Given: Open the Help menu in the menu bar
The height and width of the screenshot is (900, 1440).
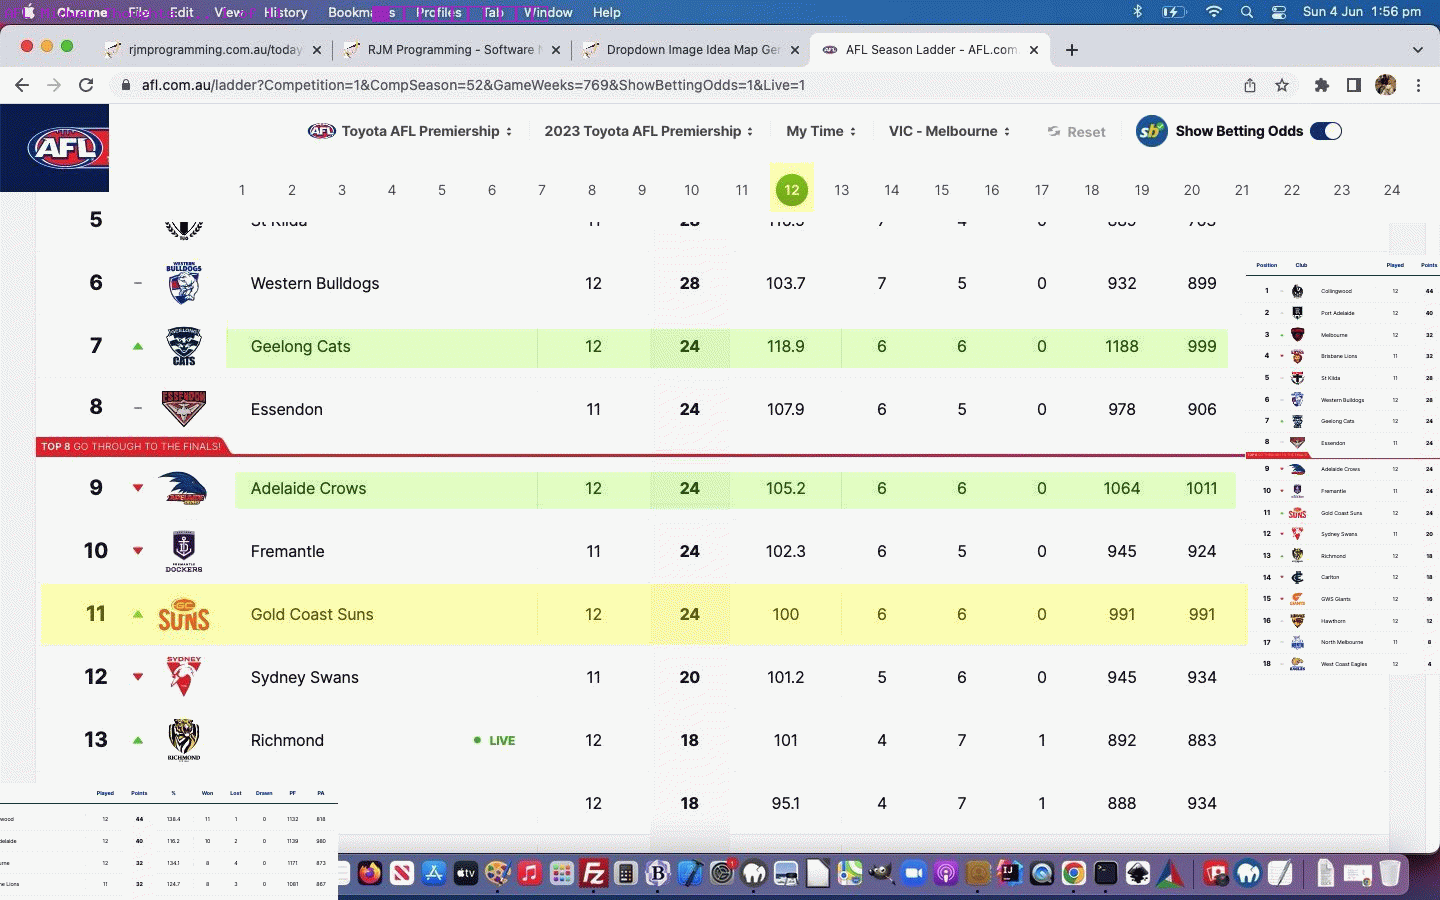Looking at the screenshot, I should pyautogui.click(x=606, y=12).
